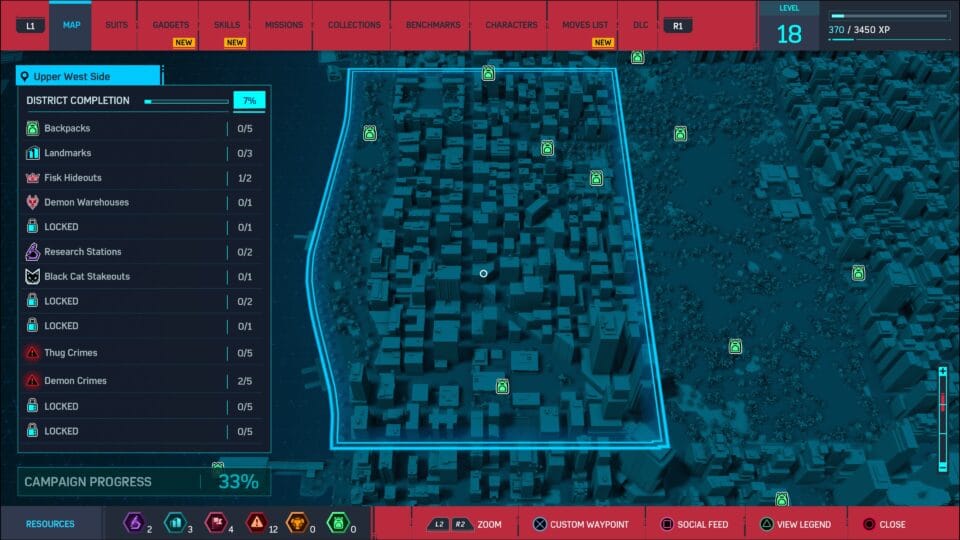Click the purple research token in Resources bar
The image size is (960, 540).
(133, 522)
